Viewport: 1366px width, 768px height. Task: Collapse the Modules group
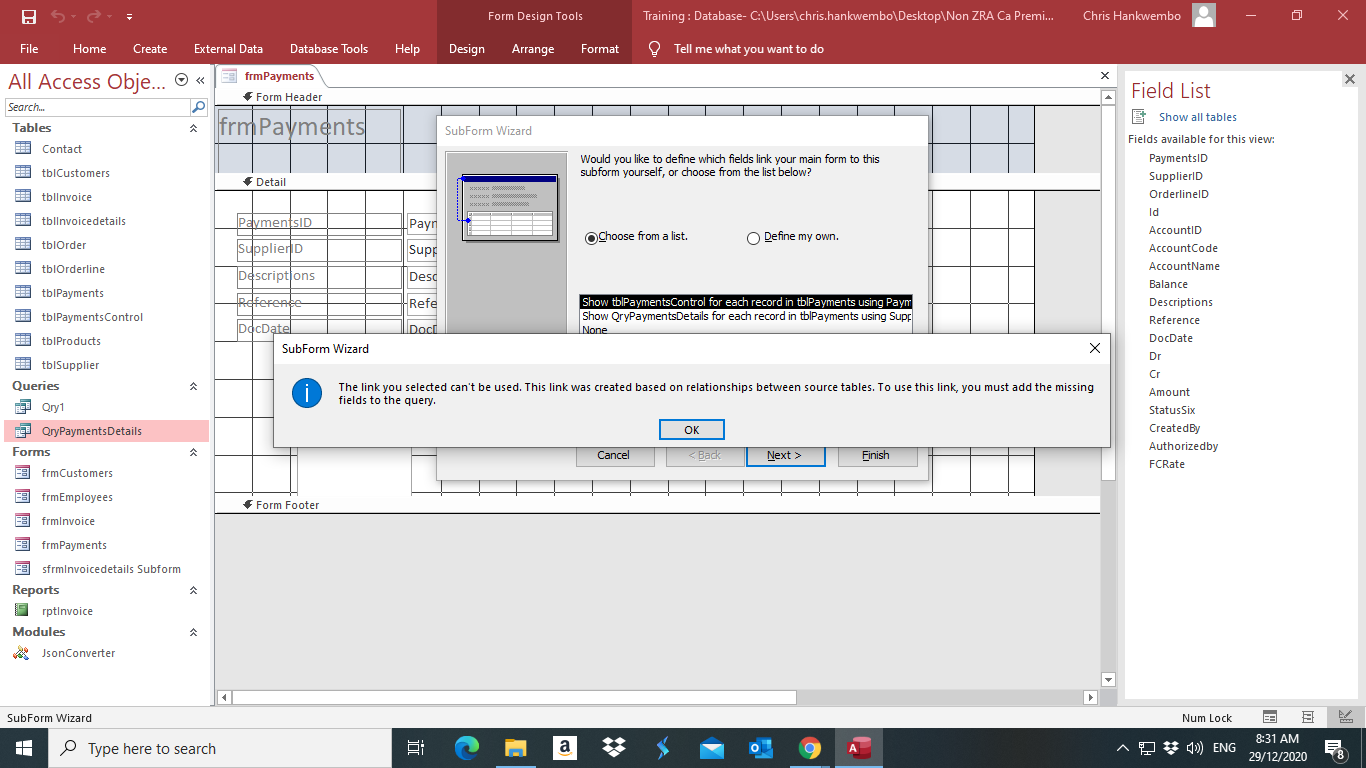point(193,632)
